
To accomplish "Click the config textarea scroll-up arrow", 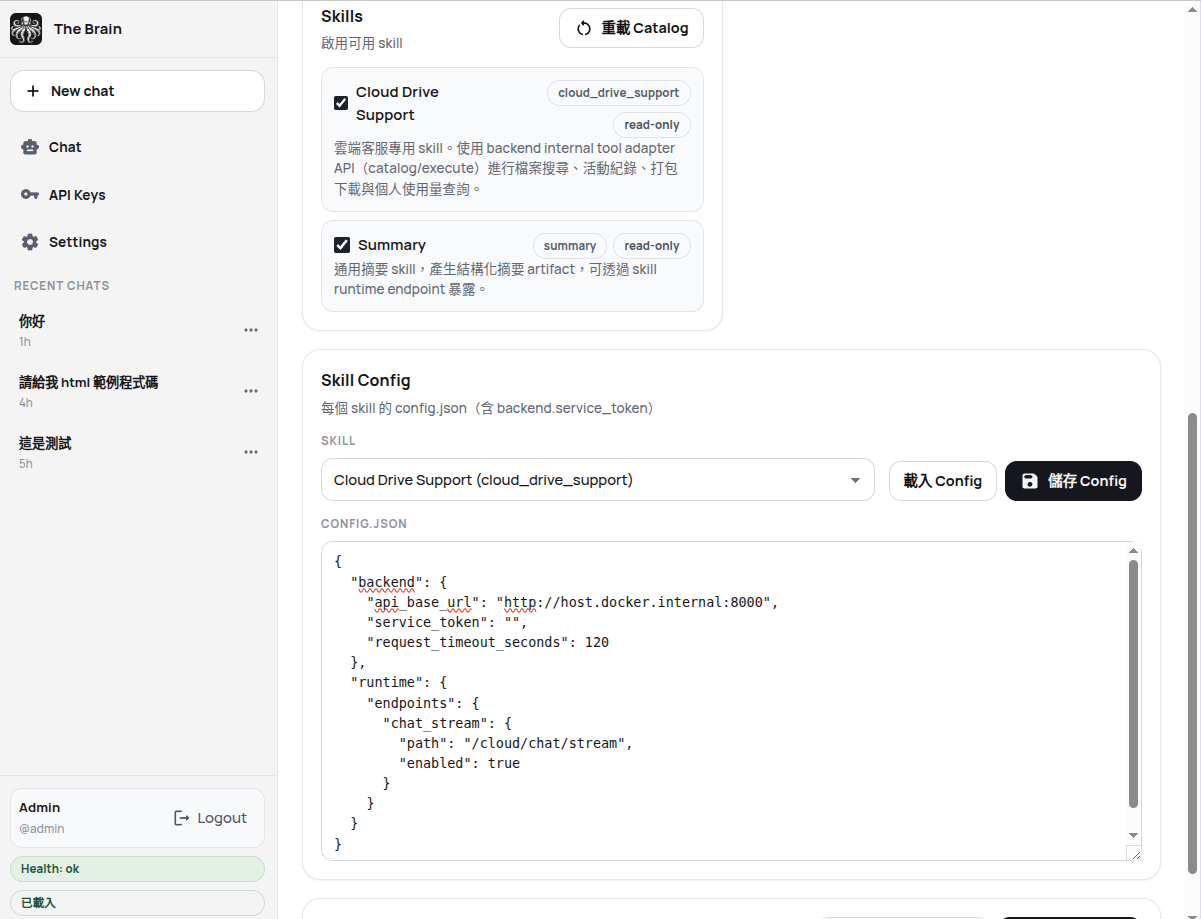I will pos(1133,551).
